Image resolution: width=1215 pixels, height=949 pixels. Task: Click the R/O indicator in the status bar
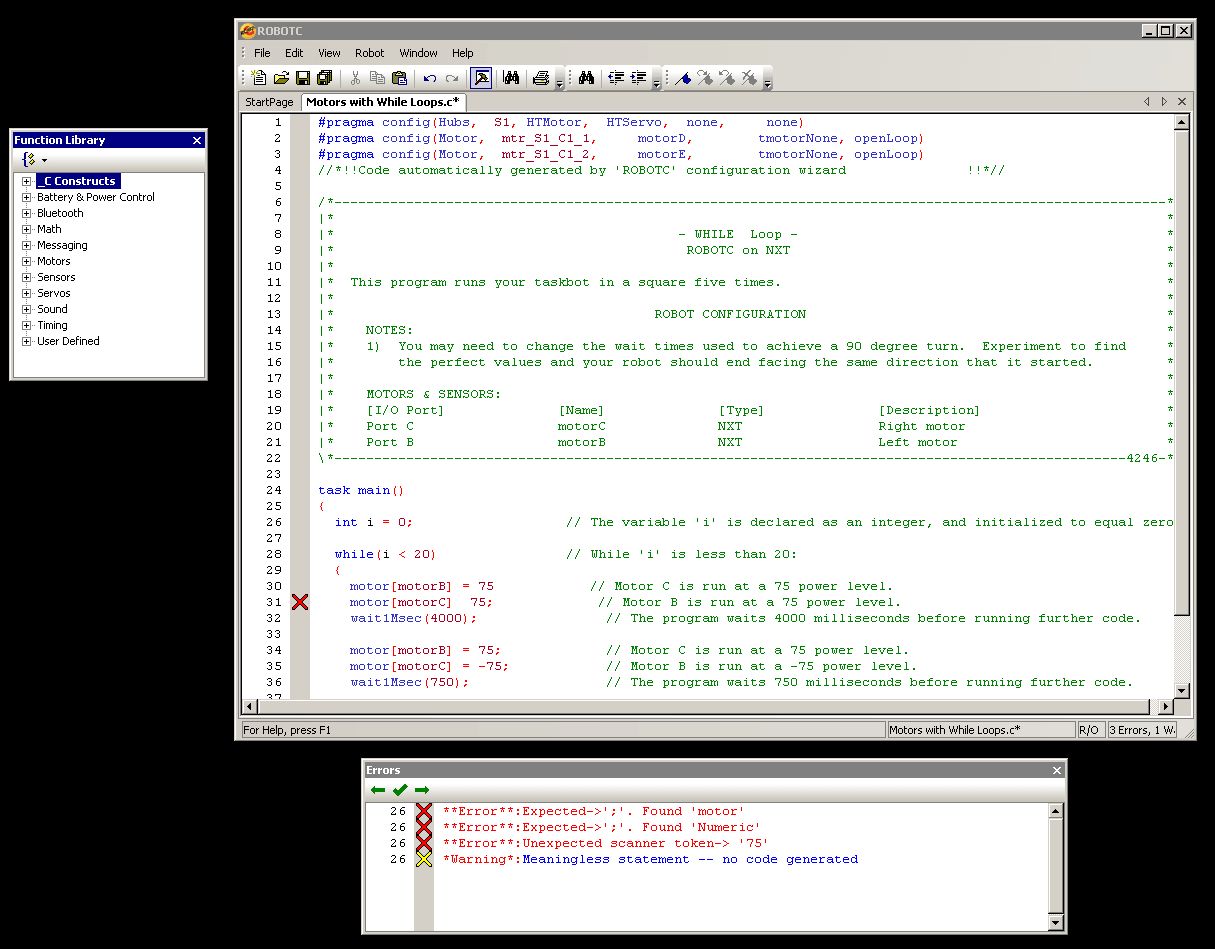1089,729
